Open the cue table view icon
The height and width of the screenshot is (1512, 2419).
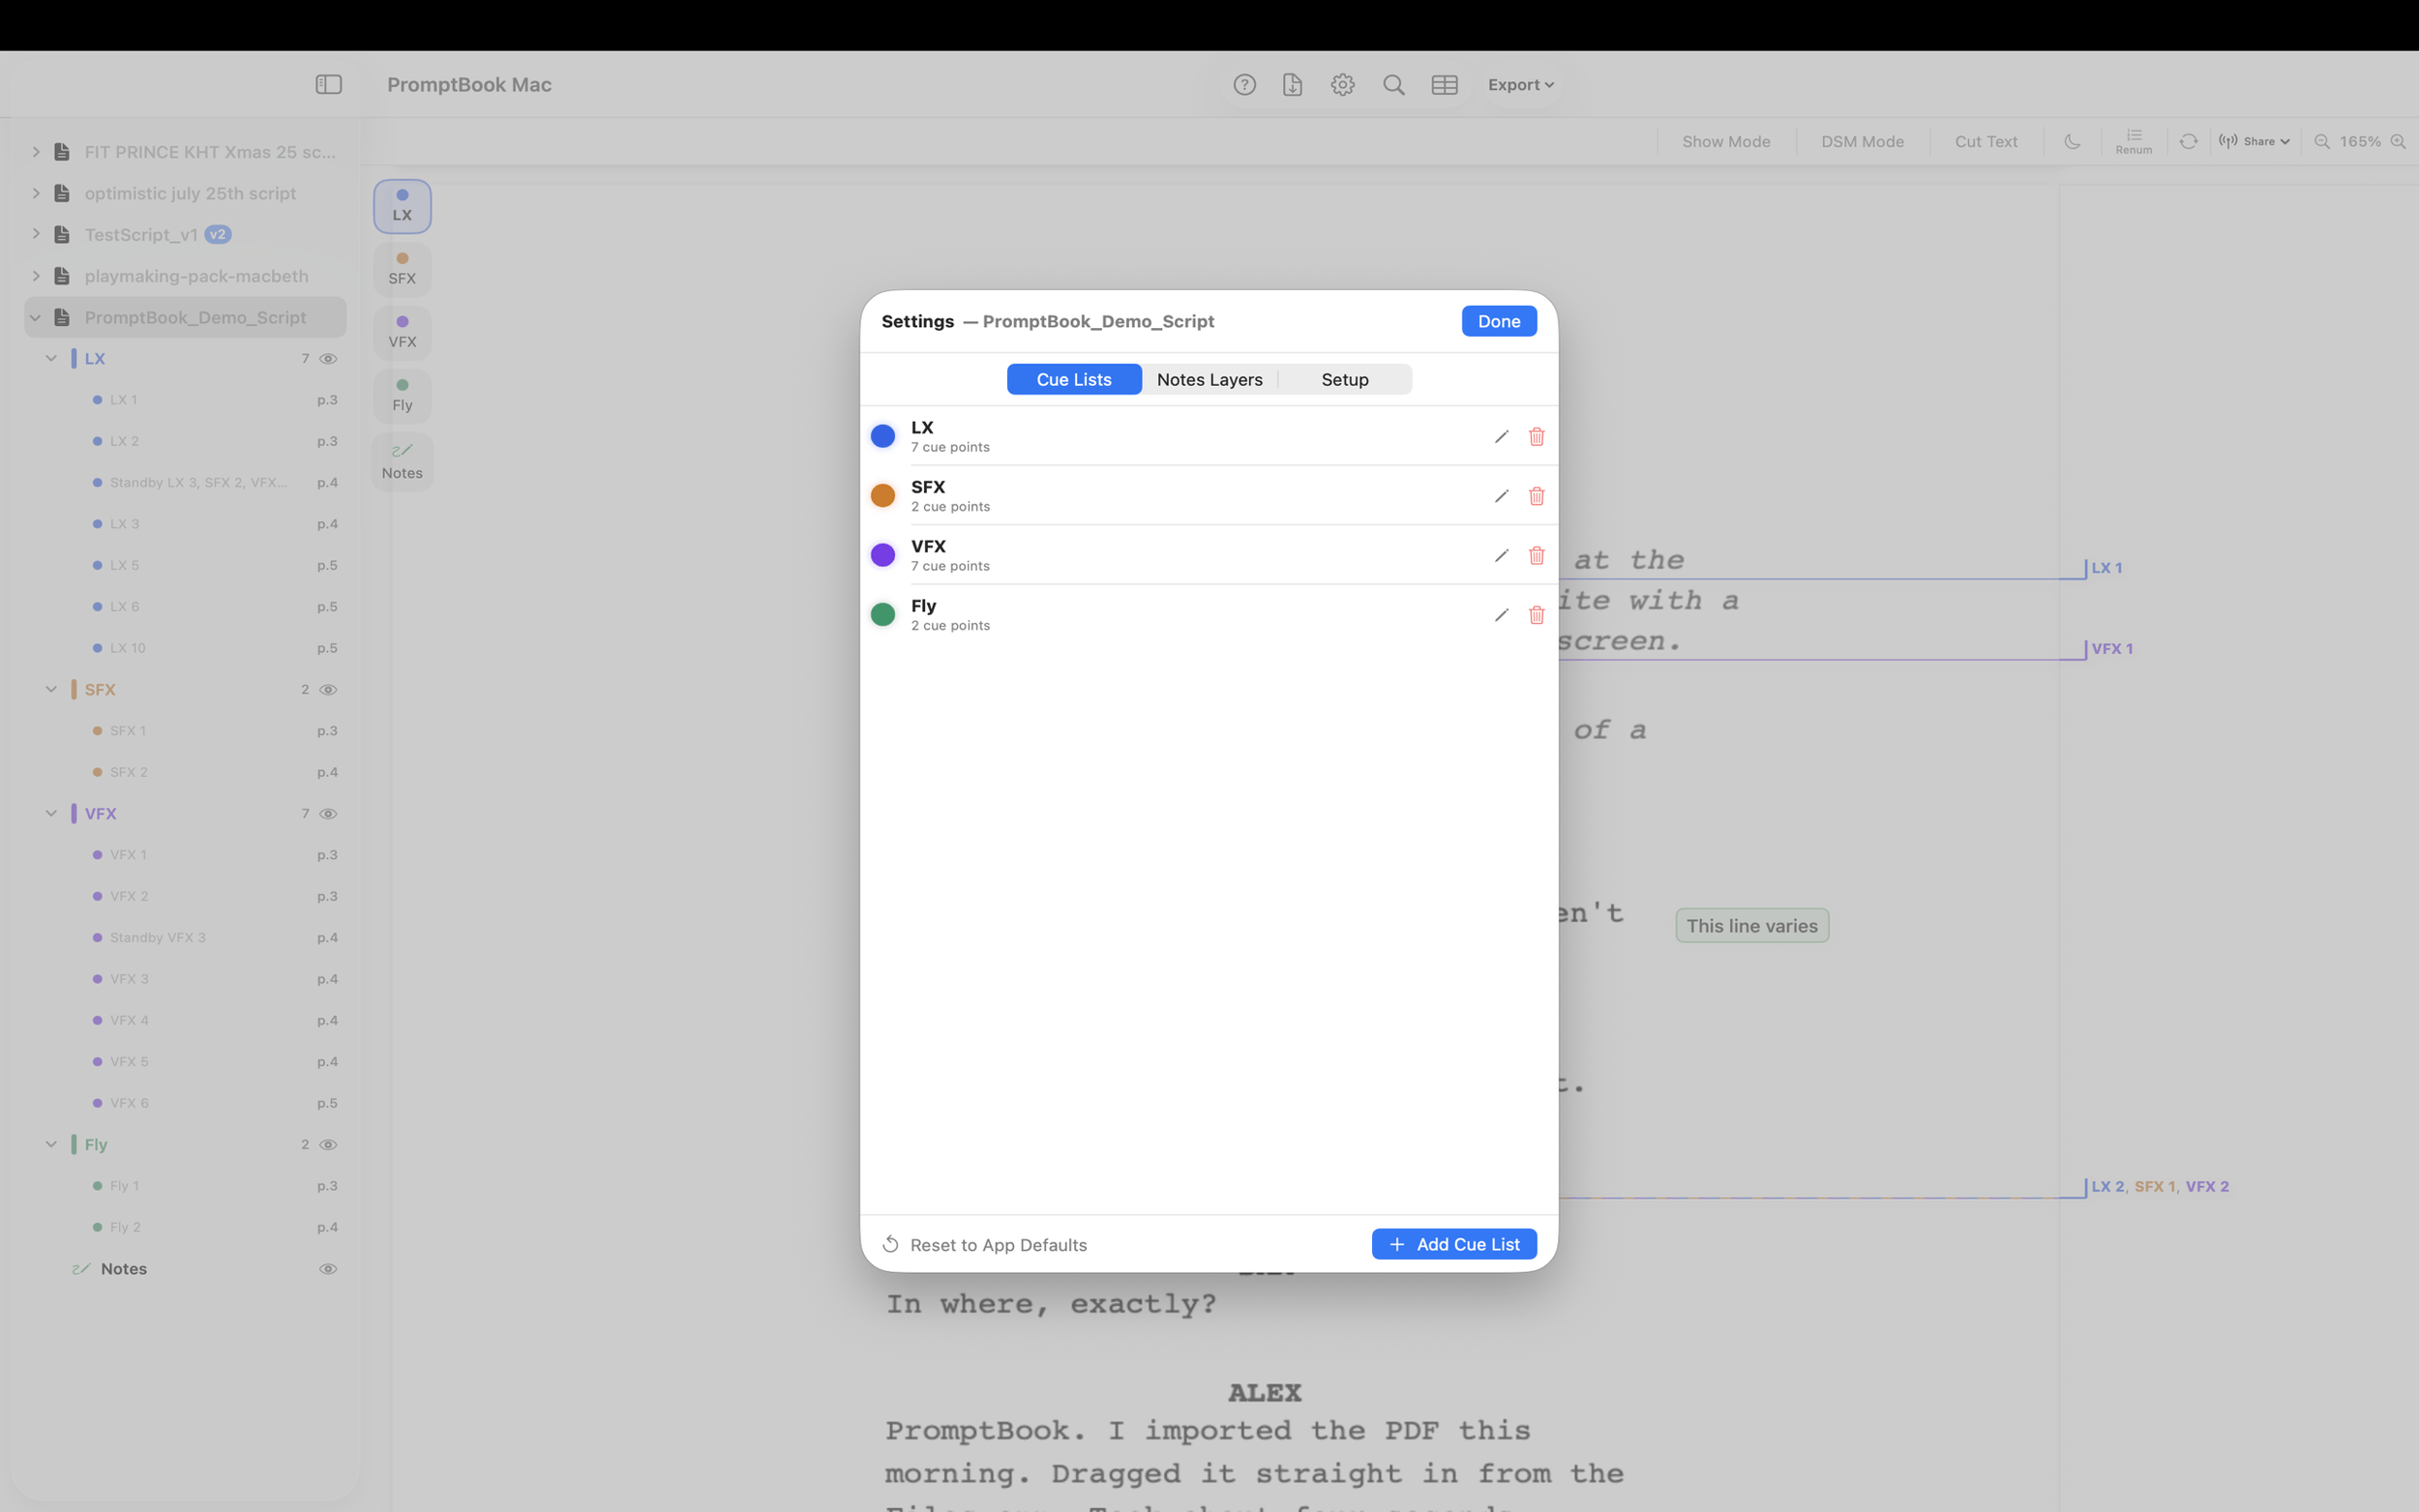pos(1444,85)
